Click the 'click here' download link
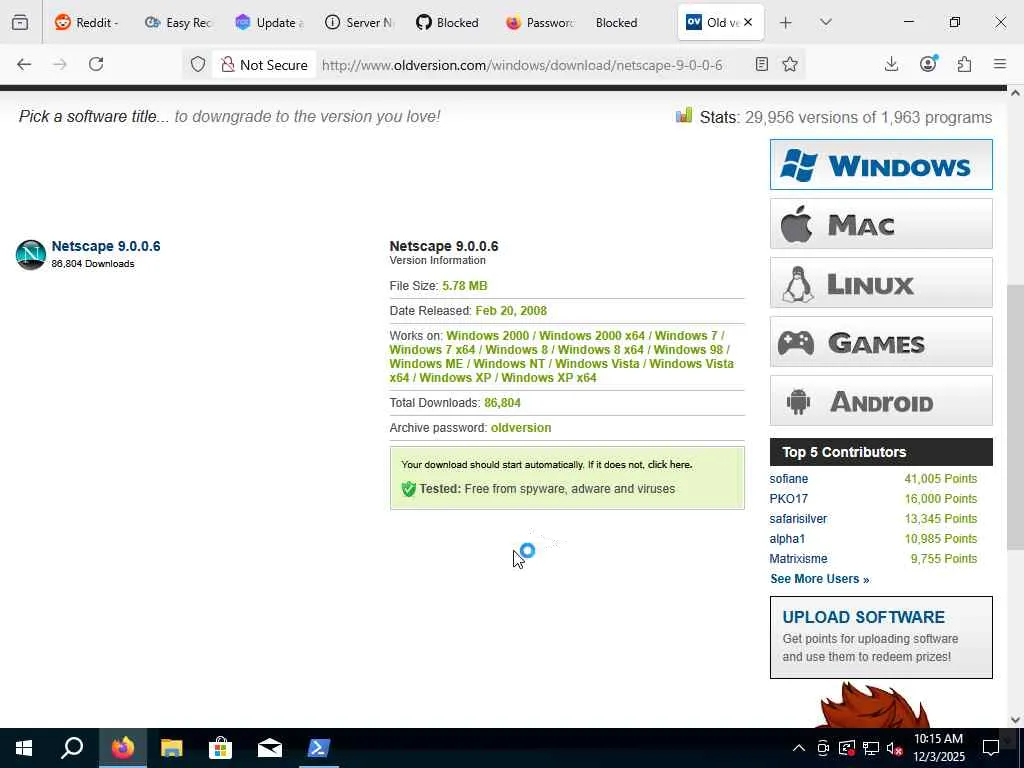This screenshot has width=1024, height=768. [x=669, y=465]
